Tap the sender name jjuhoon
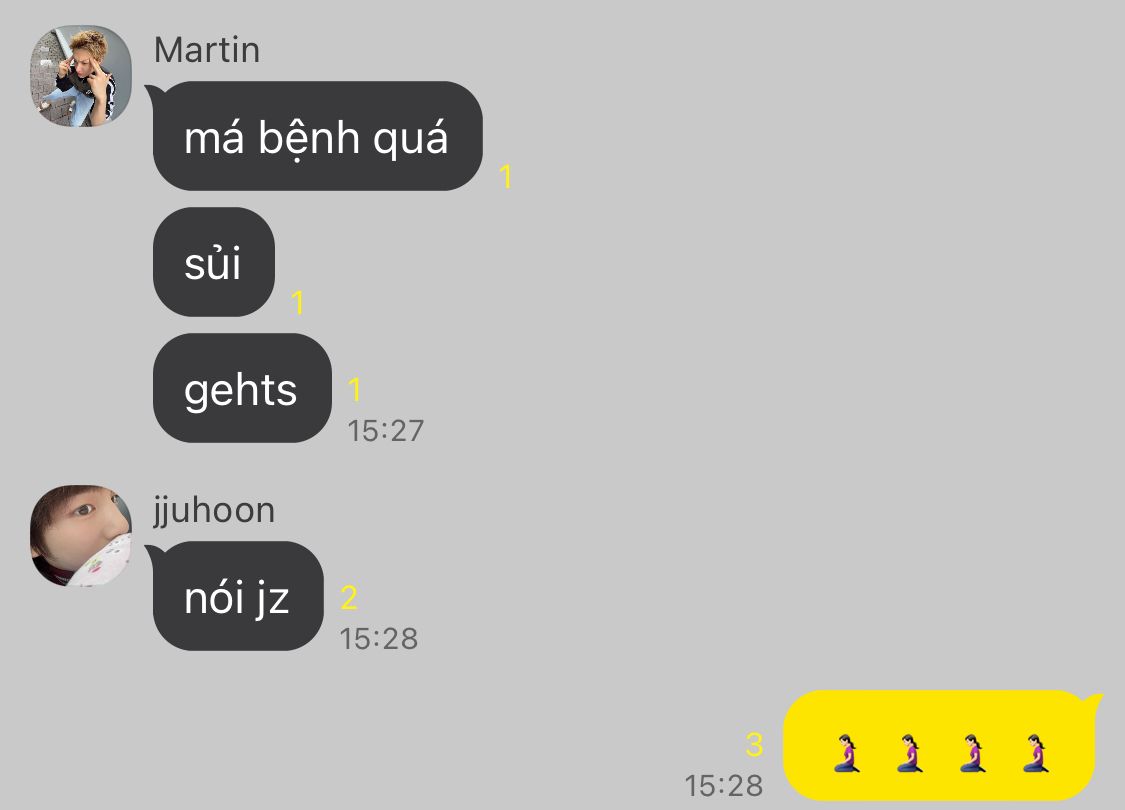The image size is (1125, 810). pyautogui.click(x=214, y=512)
